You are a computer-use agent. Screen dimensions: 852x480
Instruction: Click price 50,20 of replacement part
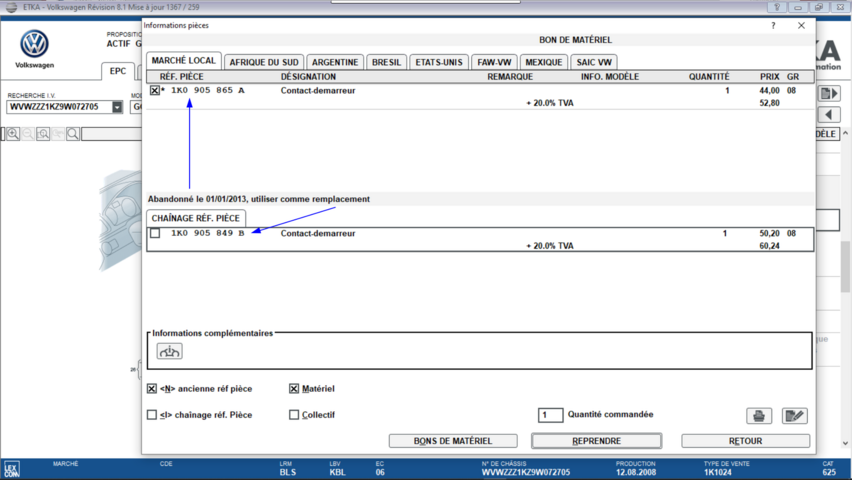coord(769,233)
